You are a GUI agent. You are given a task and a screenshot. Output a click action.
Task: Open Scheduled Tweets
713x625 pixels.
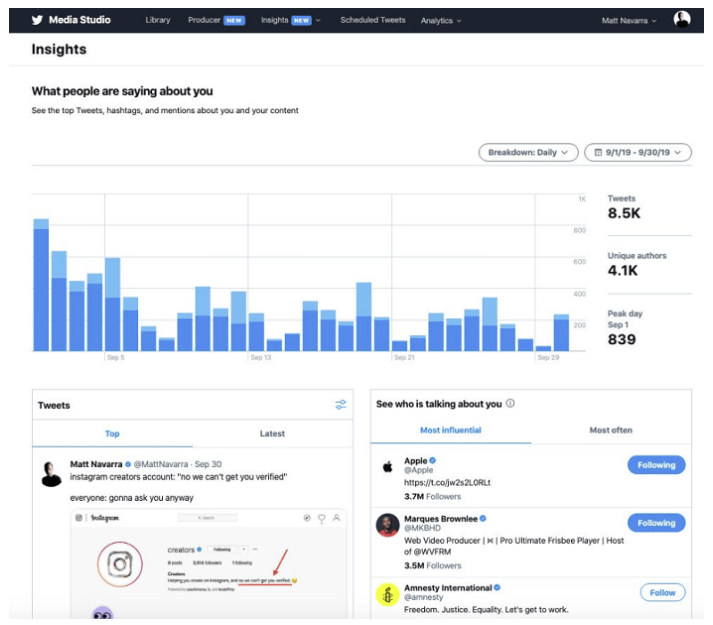pyautogui.click(x=372, y=20)
